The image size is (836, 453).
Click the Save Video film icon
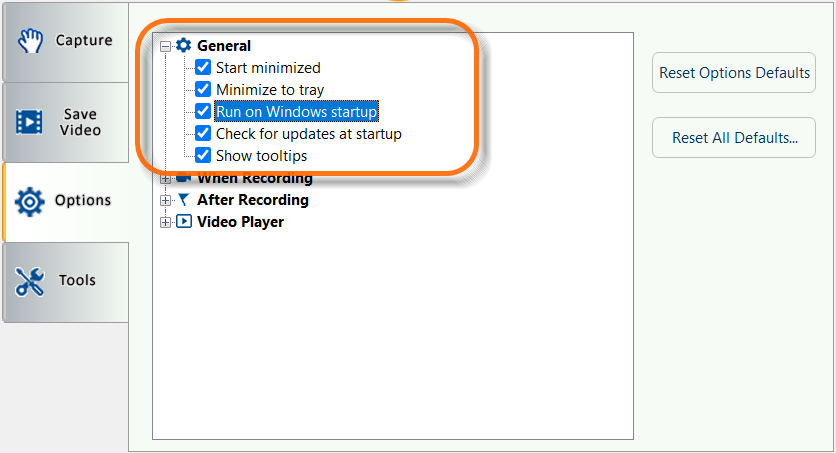coord(30,123)
